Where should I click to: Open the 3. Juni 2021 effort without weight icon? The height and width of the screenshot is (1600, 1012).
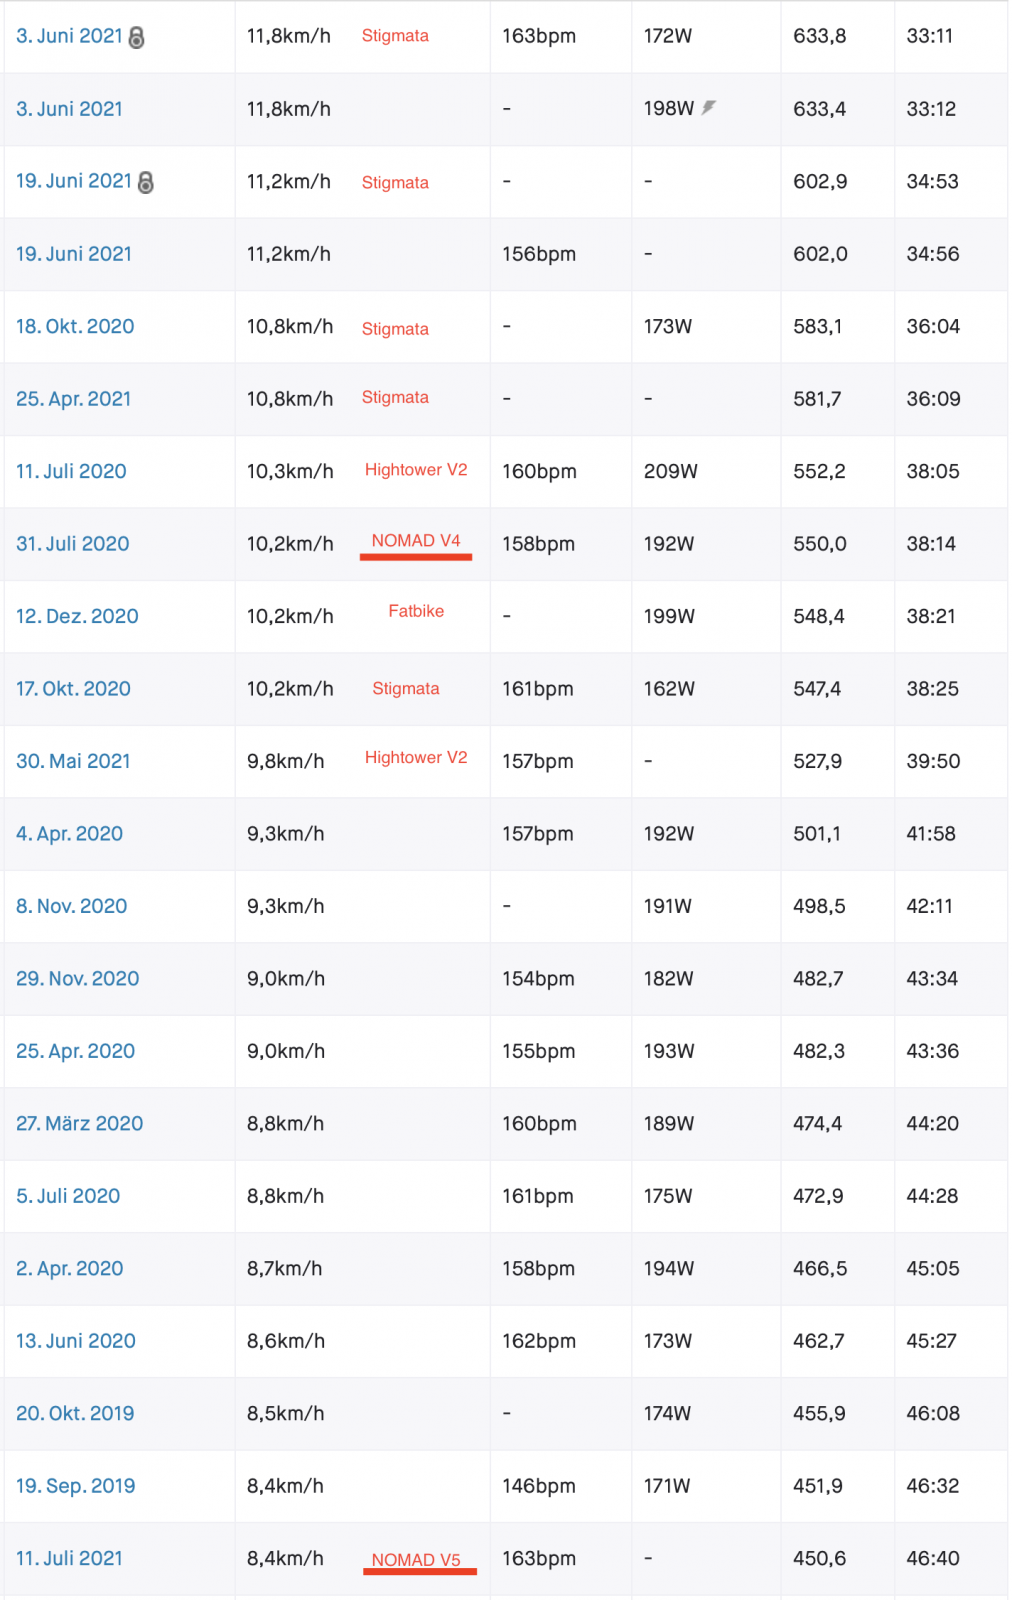point(69,109)
